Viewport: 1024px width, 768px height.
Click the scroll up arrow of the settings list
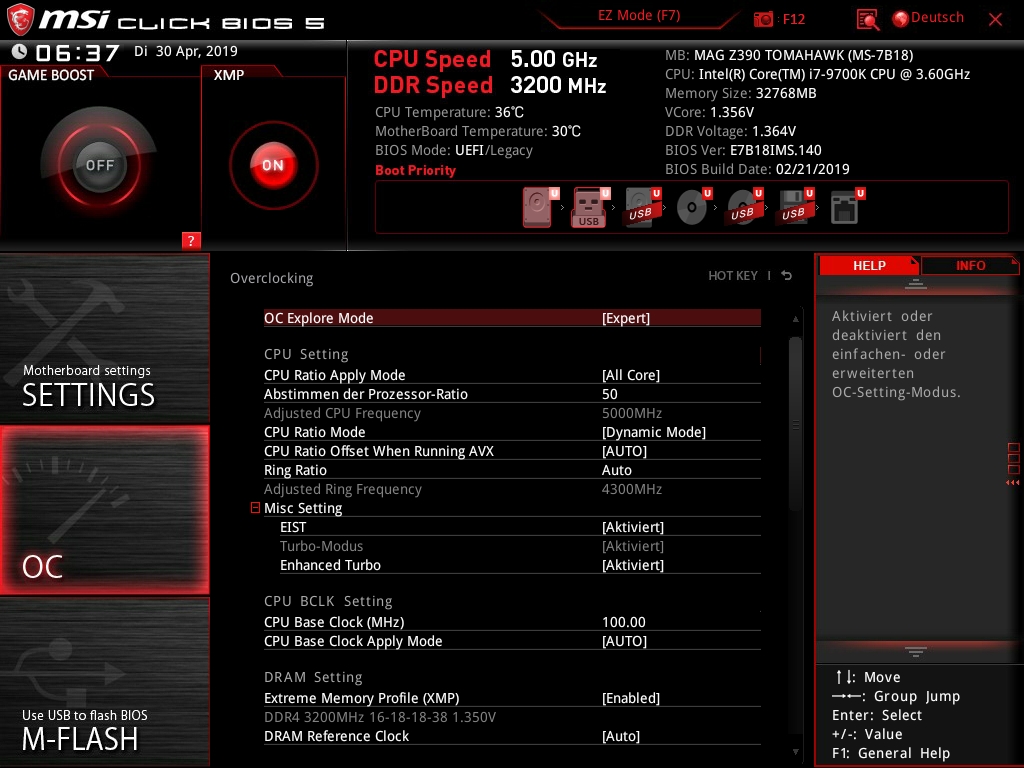tap(795, 319)
